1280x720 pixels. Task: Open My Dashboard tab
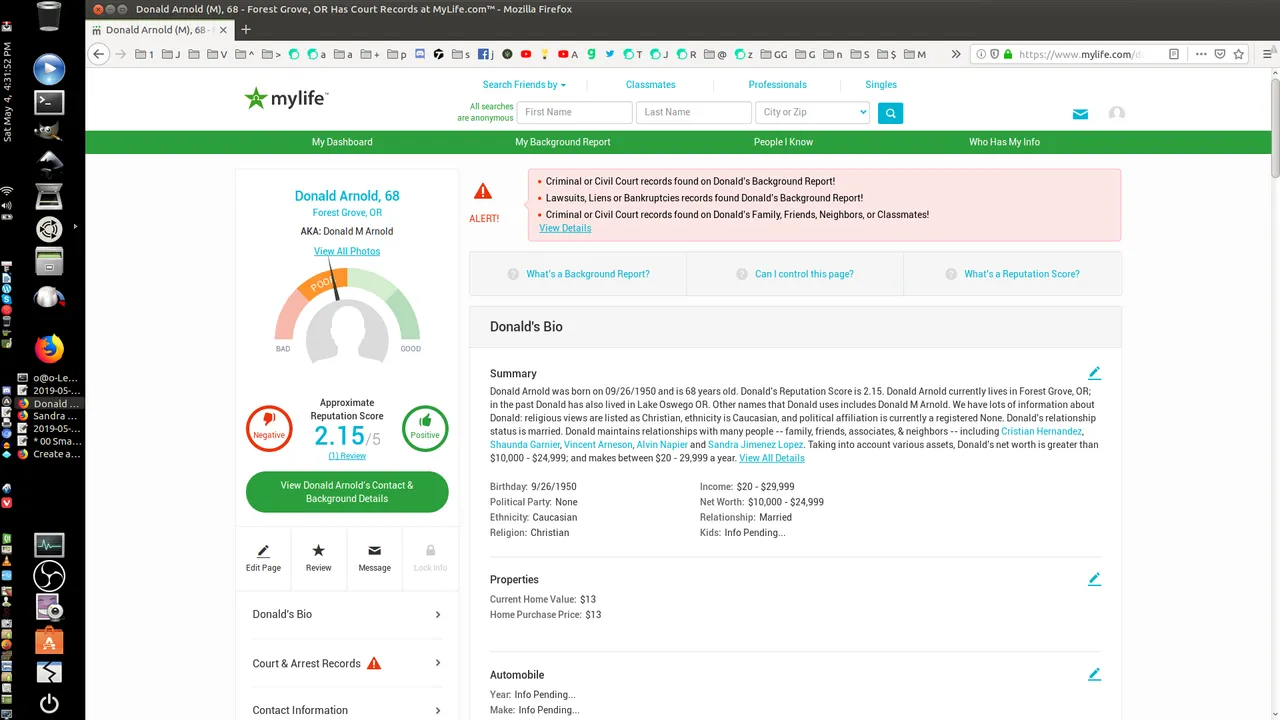click(x=342, y=142)
